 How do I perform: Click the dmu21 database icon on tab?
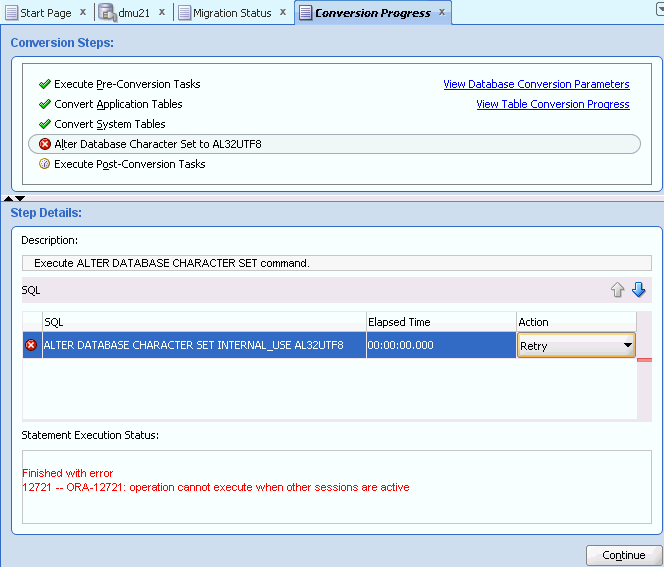pos(106,13)
